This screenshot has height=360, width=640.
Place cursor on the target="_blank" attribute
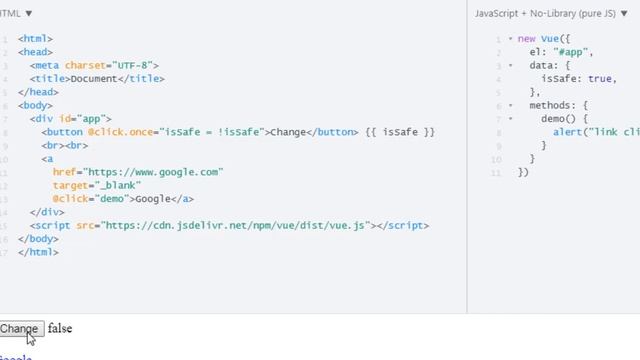(97, 185)
